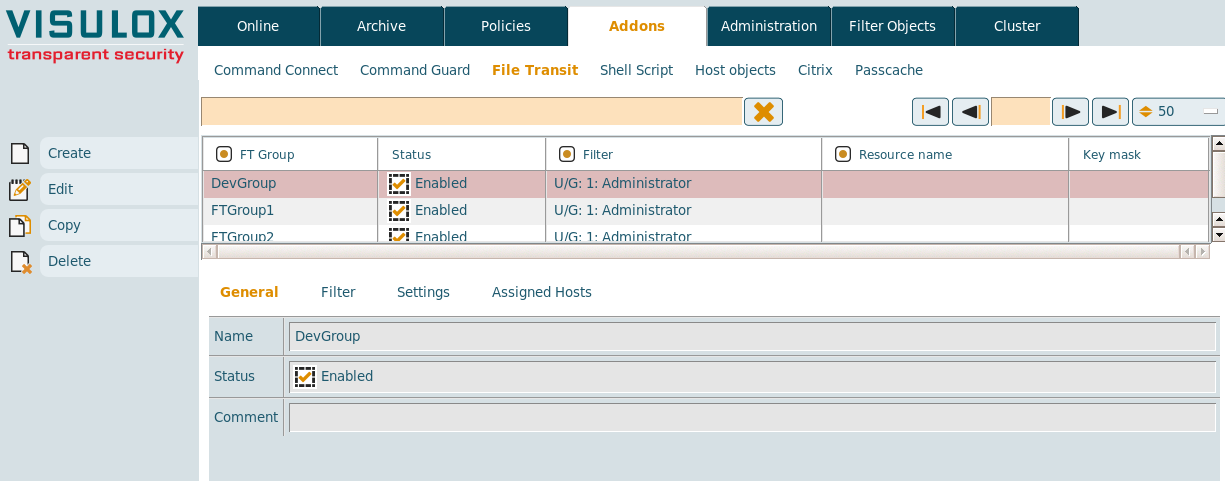
Task: Toggle Enabled checkbox in DevGroup row
Action: (x=399, y=184)
